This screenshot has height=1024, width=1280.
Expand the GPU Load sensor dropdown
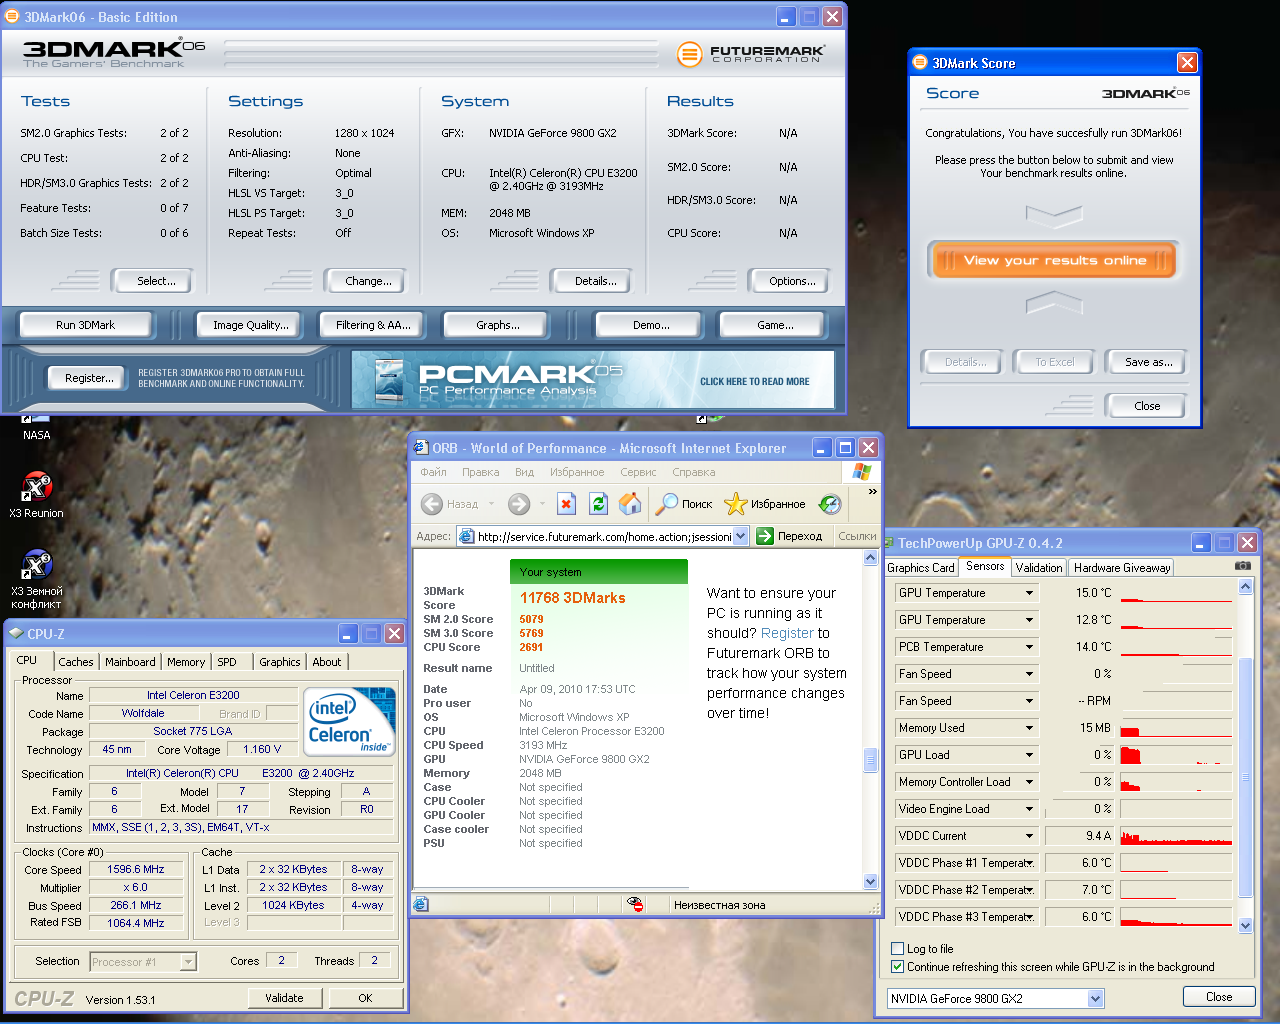[1029, 755]
